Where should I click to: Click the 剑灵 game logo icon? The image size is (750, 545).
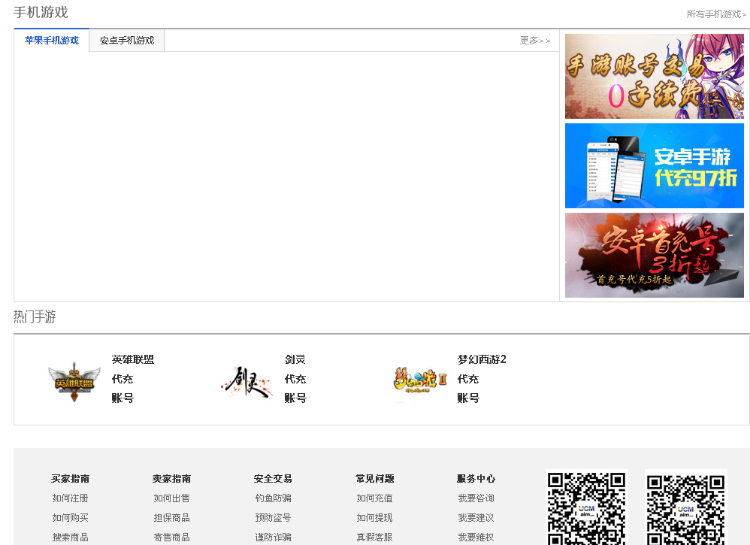(x=247, y=381)
